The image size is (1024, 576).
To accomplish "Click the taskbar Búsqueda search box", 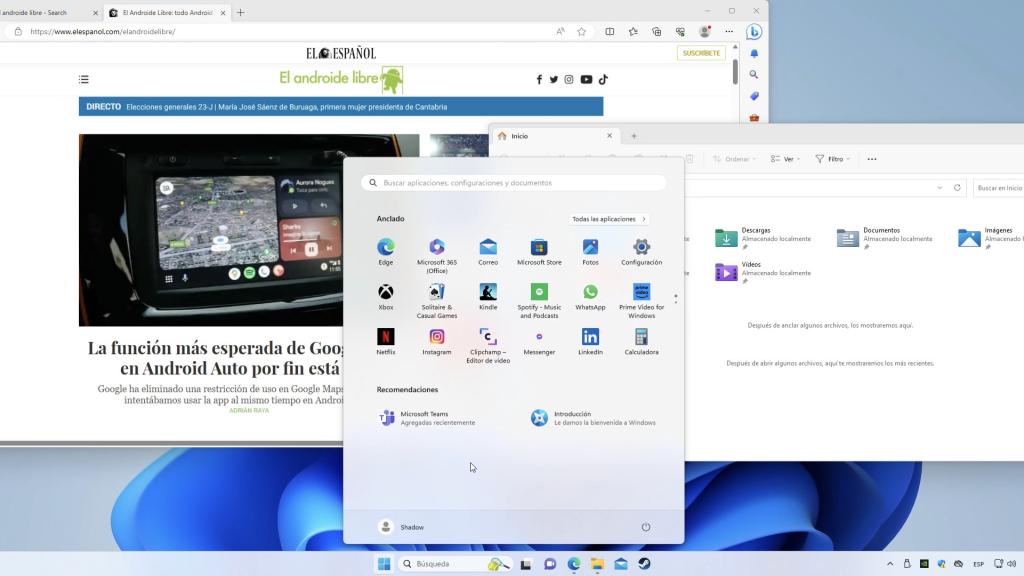I will [455, 564].
